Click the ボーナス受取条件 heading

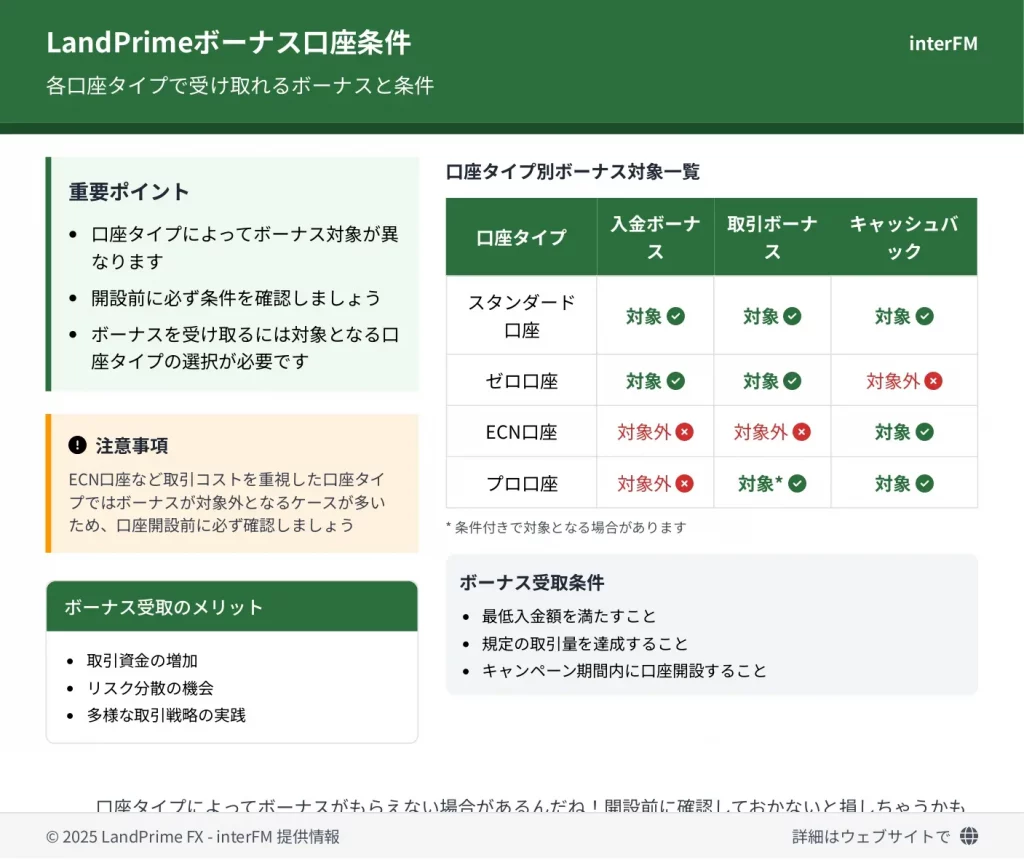click(532, 582)
